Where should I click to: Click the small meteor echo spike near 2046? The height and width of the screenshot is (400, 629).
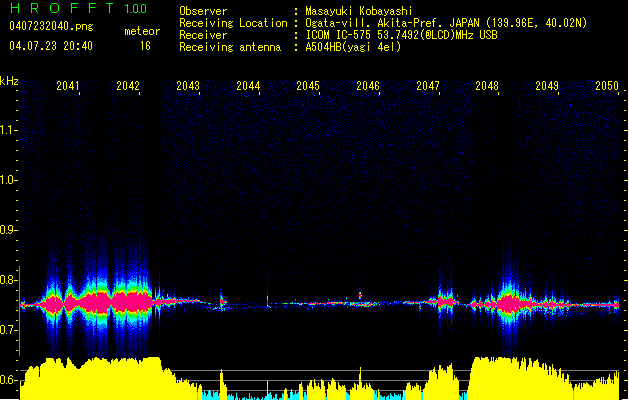360,295
